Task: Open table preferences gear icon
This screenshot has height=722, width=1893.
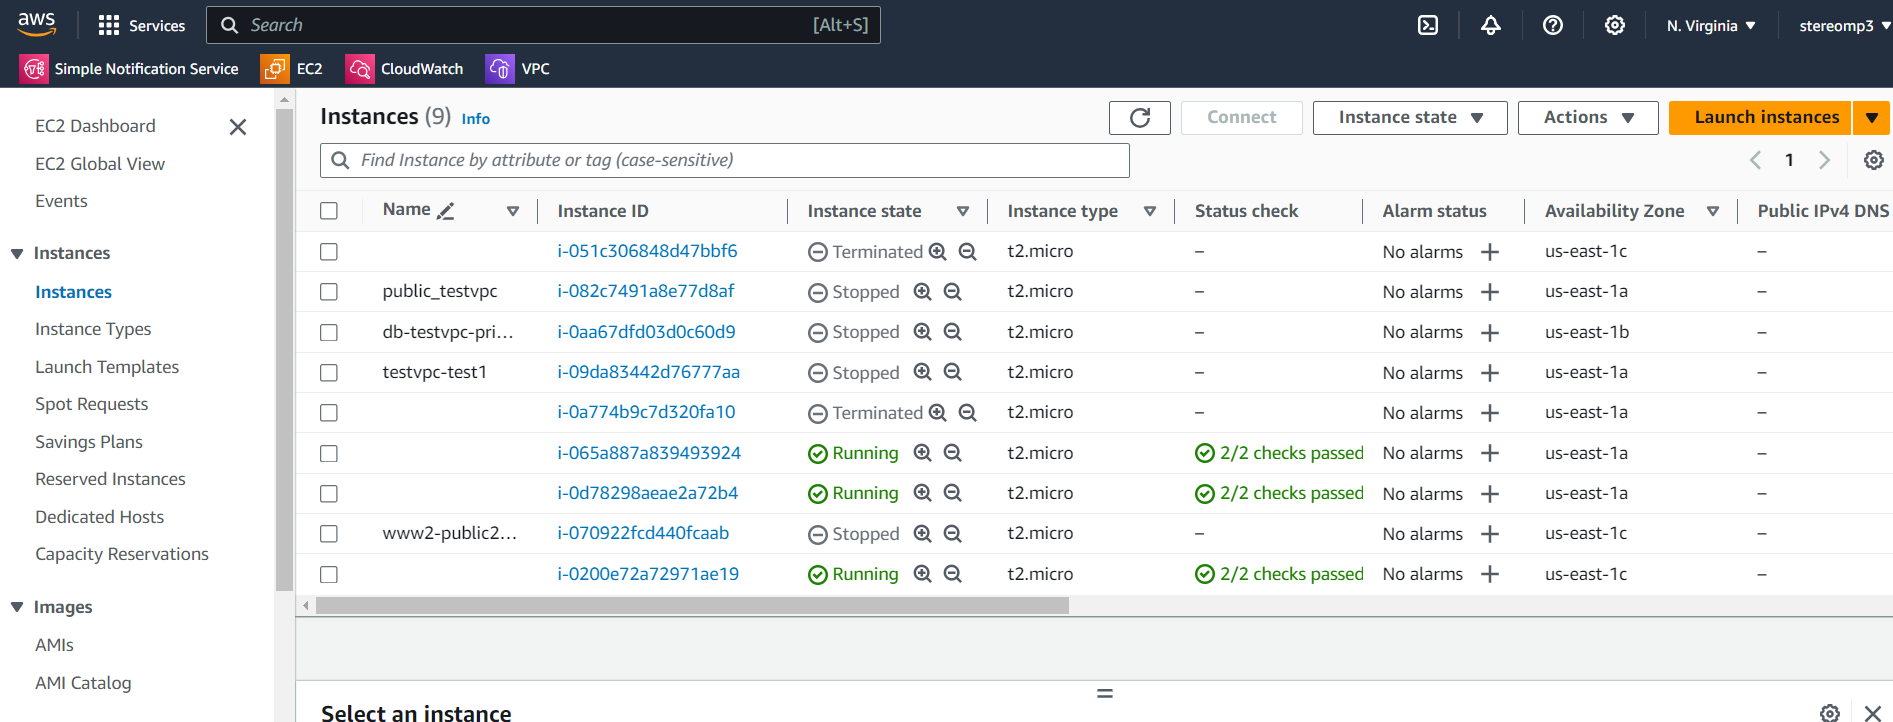Action: pyautogui.click(x=1873, y=160)
